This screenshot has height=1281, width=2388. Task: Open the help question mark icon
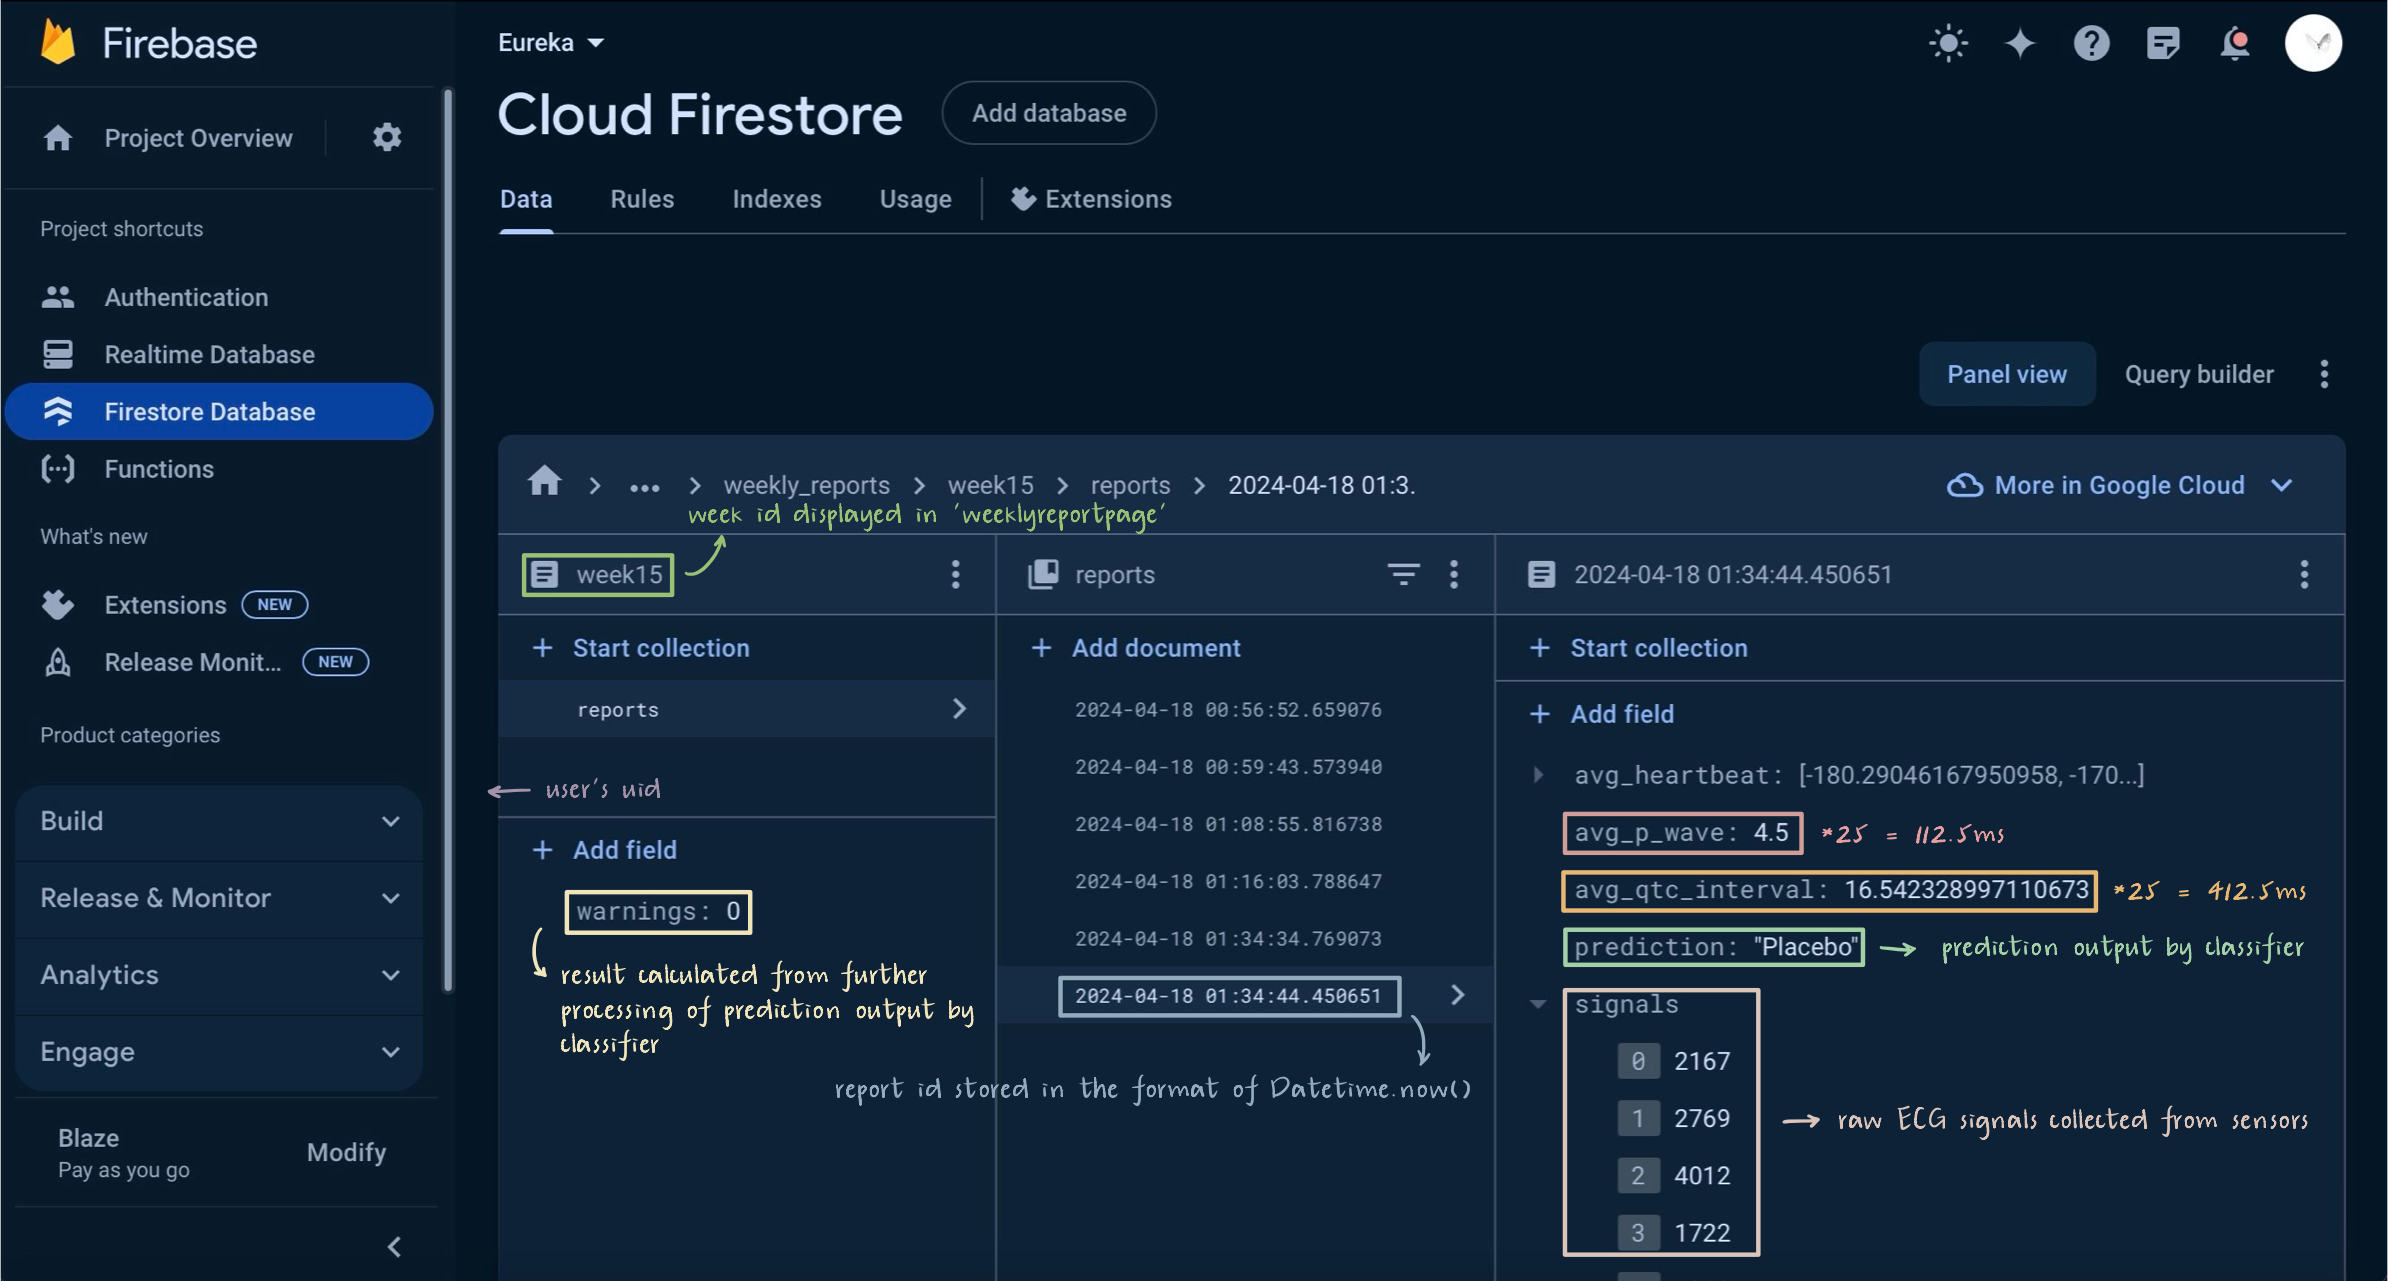coord(2091,43)
